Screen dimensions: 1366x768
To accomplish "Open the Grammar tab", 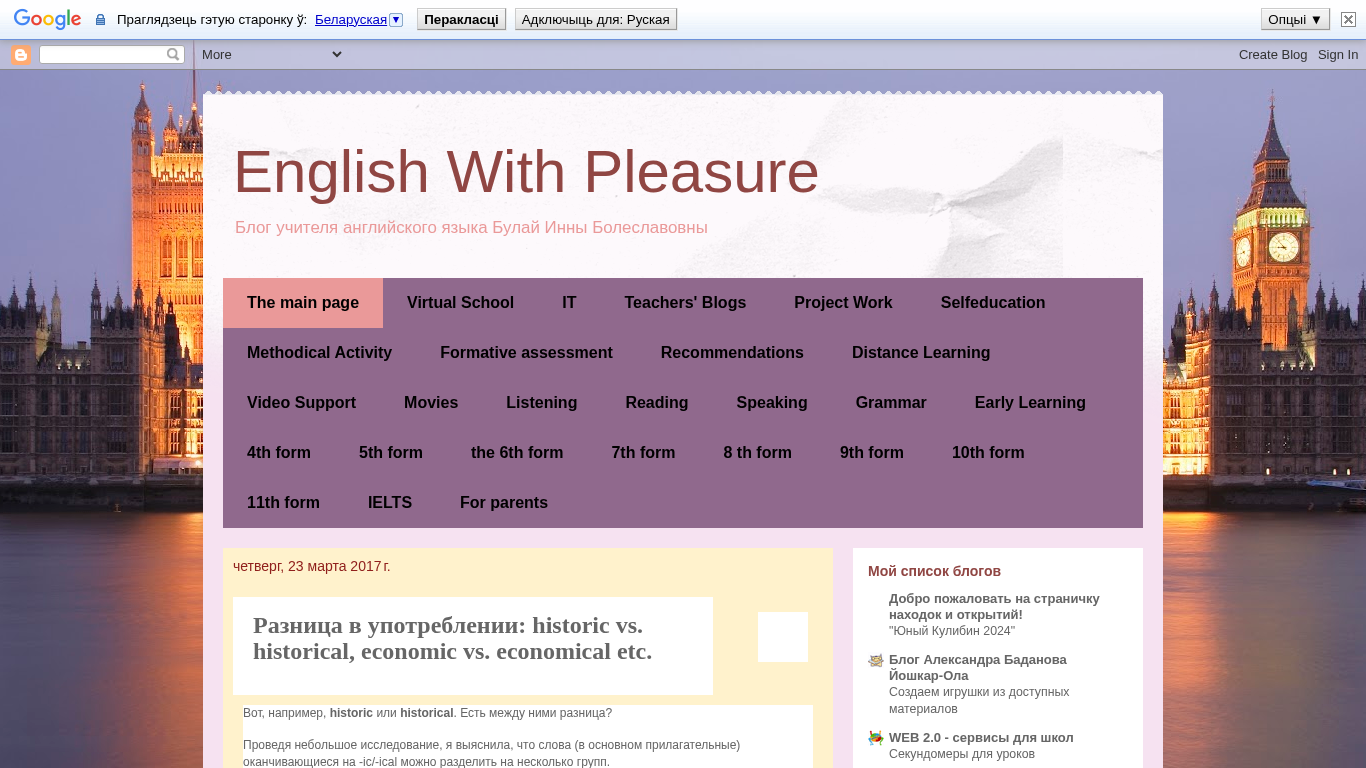I will (890, 403).
